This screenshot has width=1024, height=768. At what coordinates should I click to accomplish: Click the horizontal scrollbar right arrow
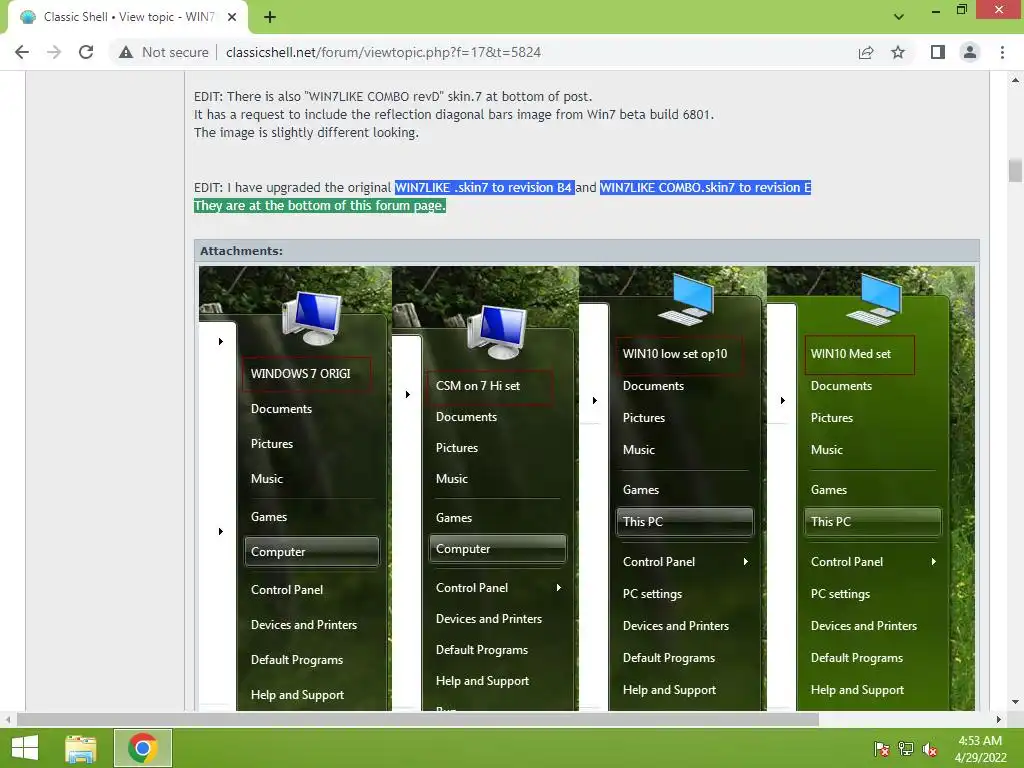(x=999, y=720)
